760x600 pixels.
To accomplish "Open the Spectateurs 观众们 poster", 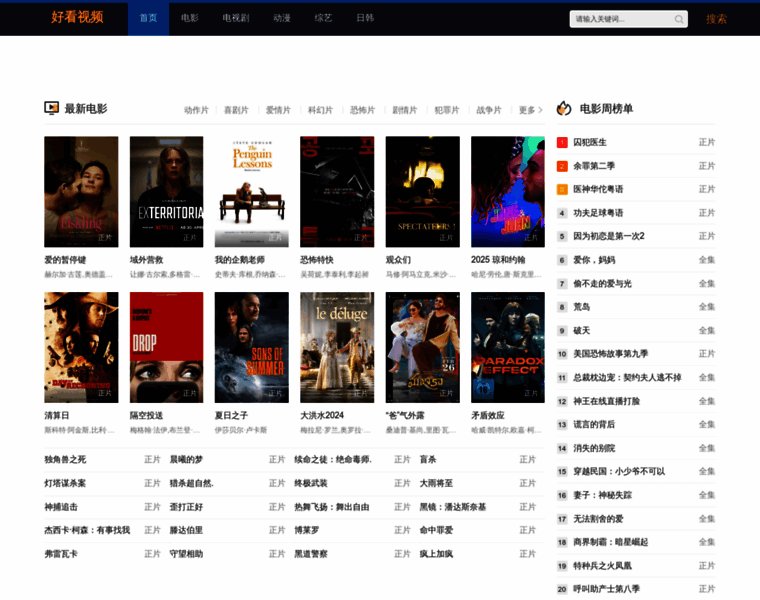I will click(423, 191).
